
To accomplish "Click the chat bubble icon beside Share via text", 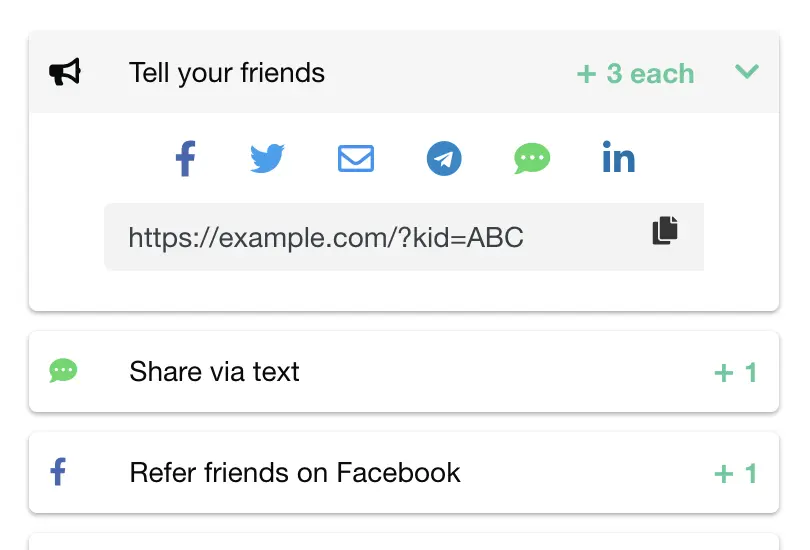I will coord(63,371).
